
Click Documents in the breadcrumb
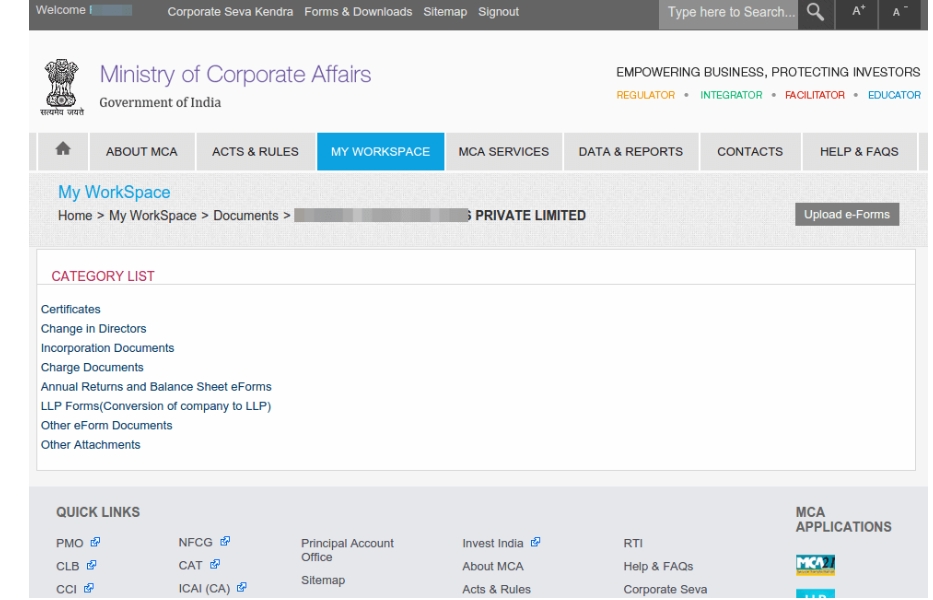tap(246, 215)
